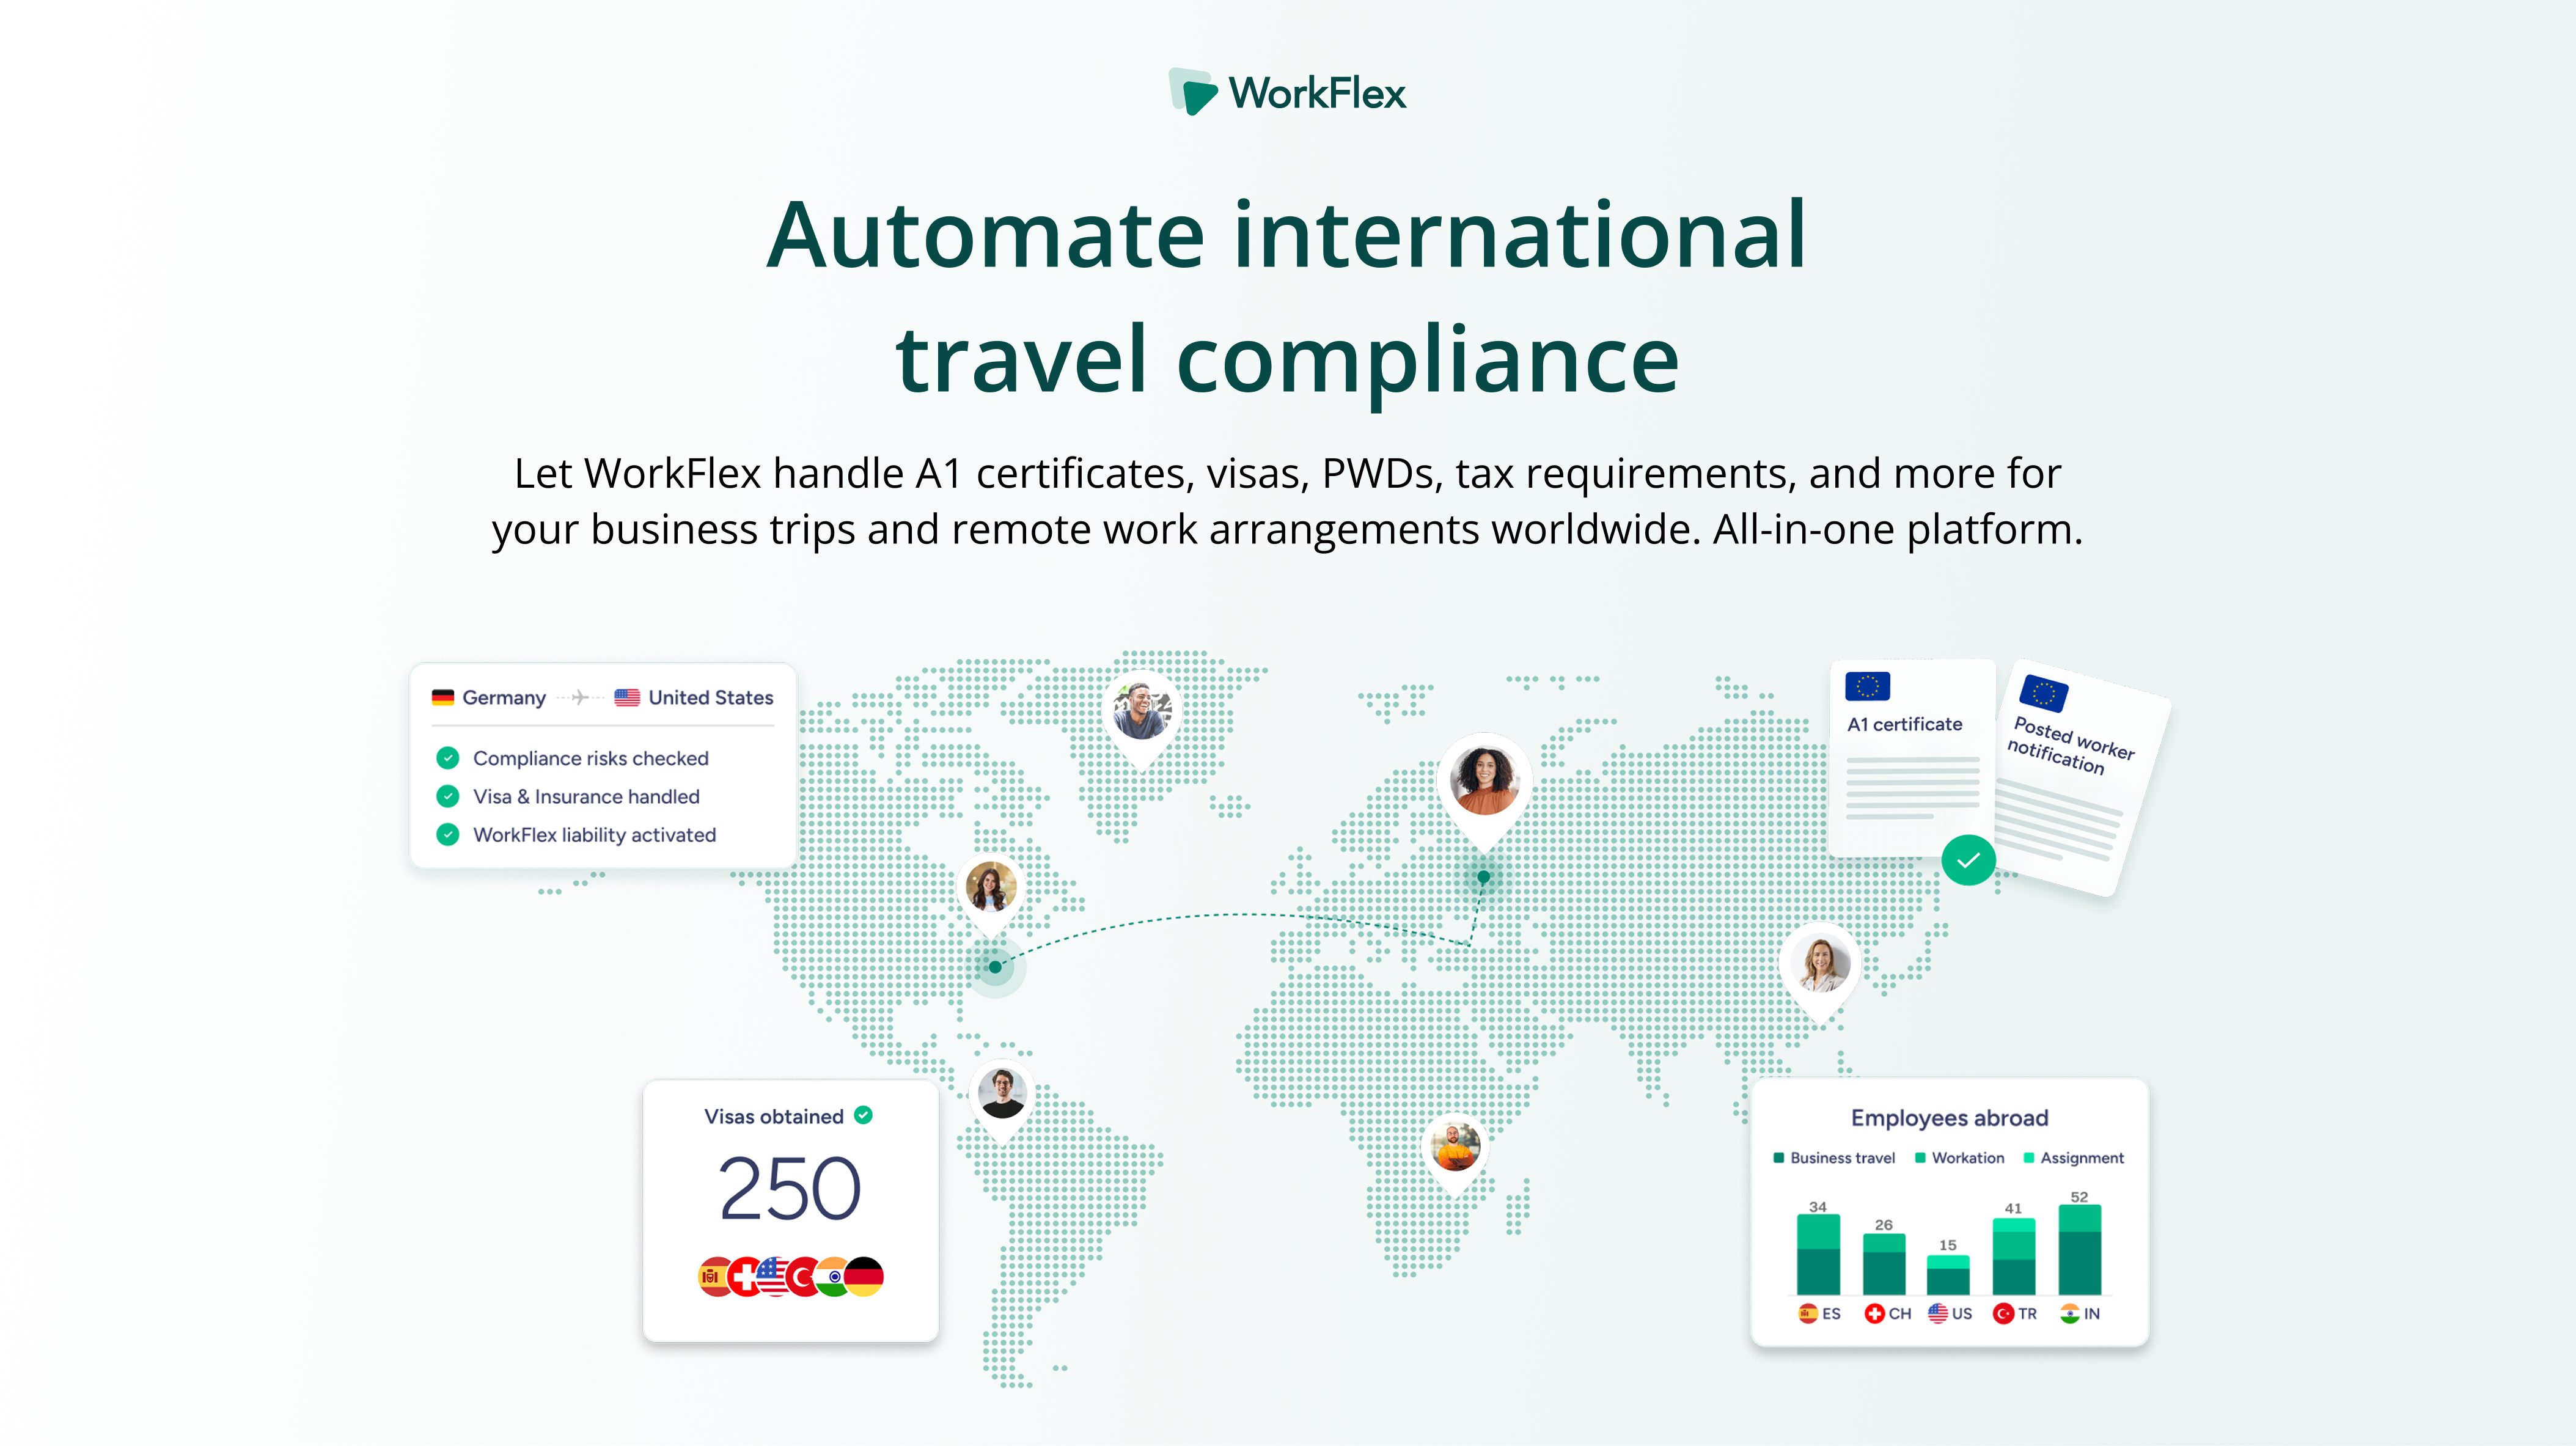The width and height of the screenshot is (2576, 1446).
Task: Click the ES bar labeled 34
Action: 1818,1254
